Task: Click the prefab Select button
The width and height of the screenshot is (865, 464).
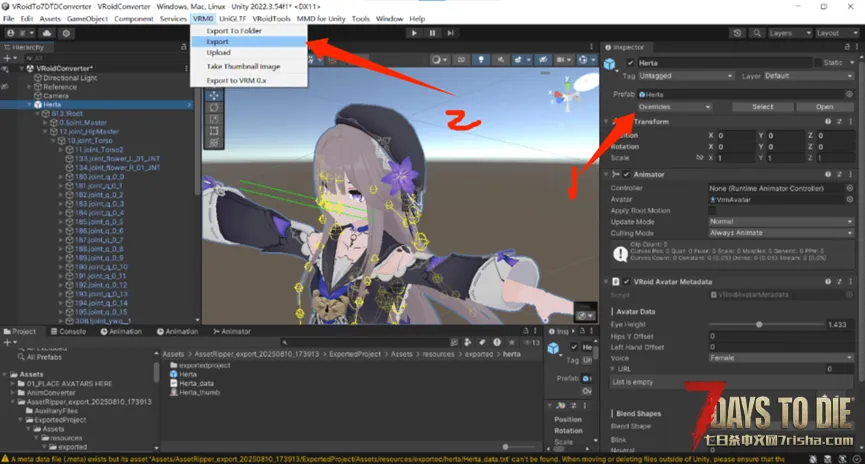Action: coord(762,107)
